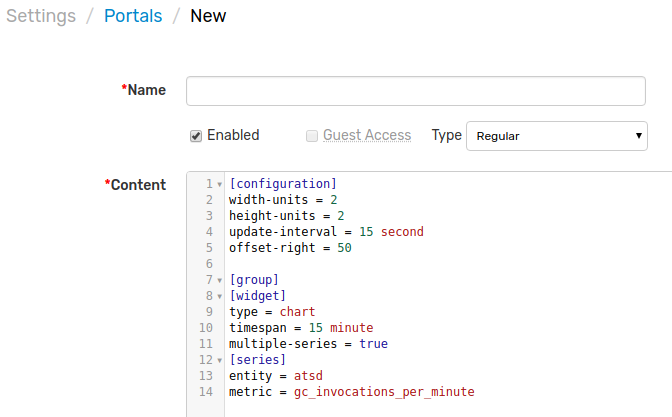Open the Settings breadcrumb
Viewport: 672px width, 417px height.
point(41,16)
